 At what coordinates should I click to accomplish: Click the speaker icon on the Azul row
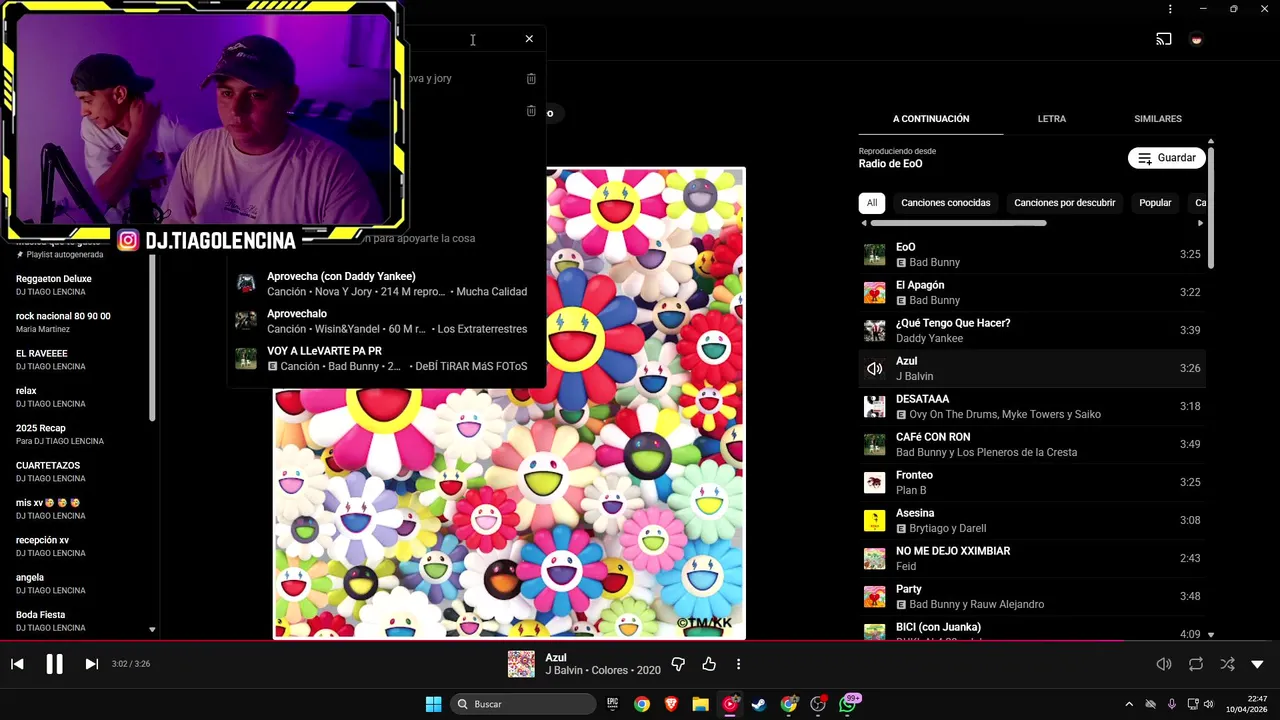874,369
